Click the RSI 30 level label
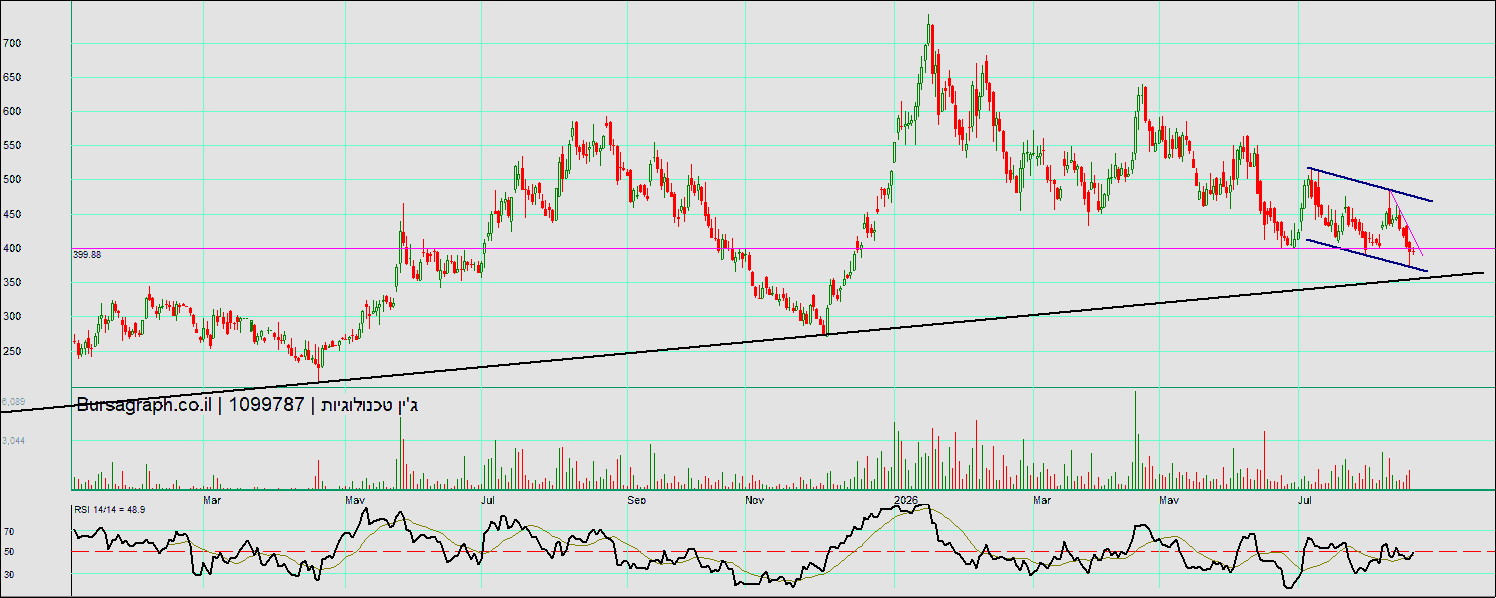Screen dimensions: 1496x598 (x=9, y=574)
